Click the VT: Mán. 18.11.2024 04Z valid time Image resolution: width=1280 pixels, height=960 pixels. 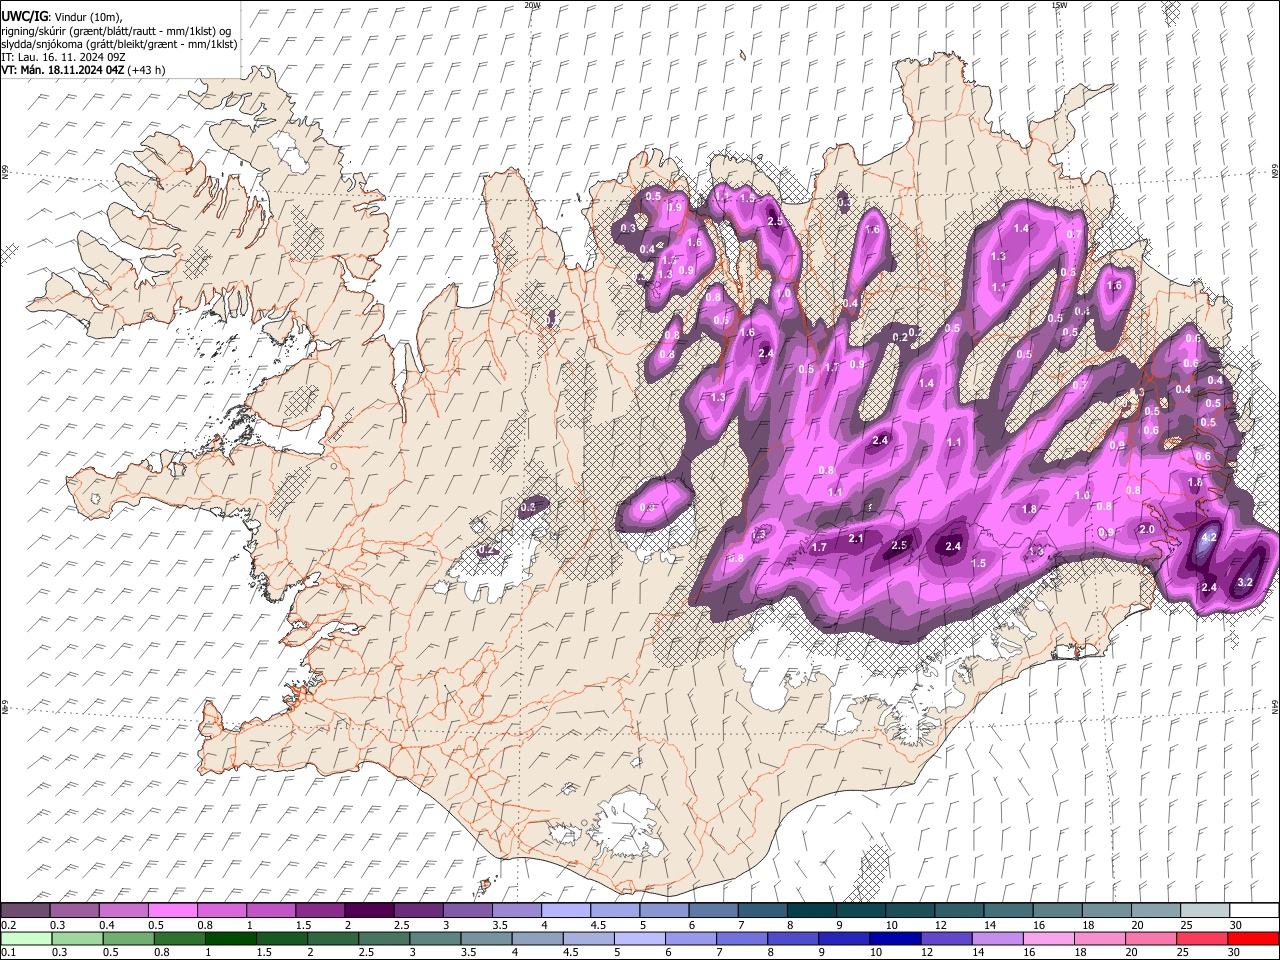62,70
